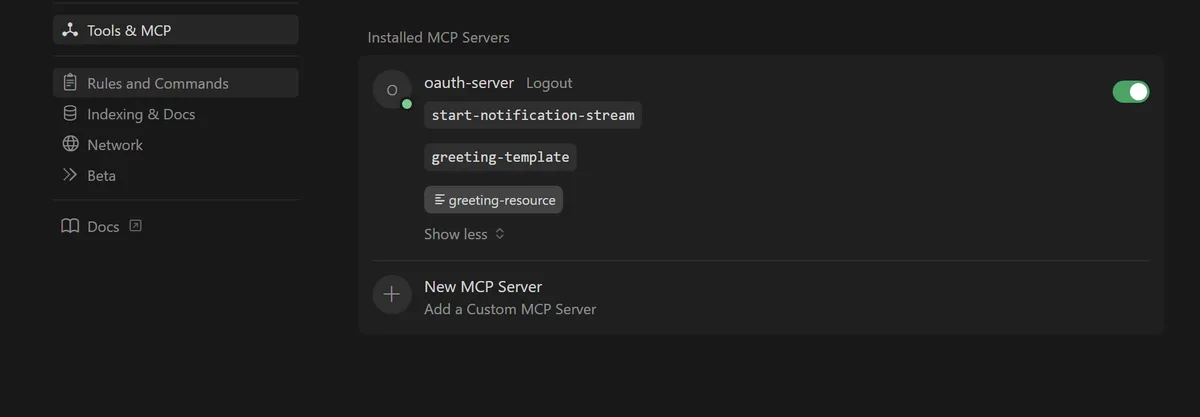1200x417 pixels.
Task: Click the Installed MCP Servers heading
Action: click(439, 37)
